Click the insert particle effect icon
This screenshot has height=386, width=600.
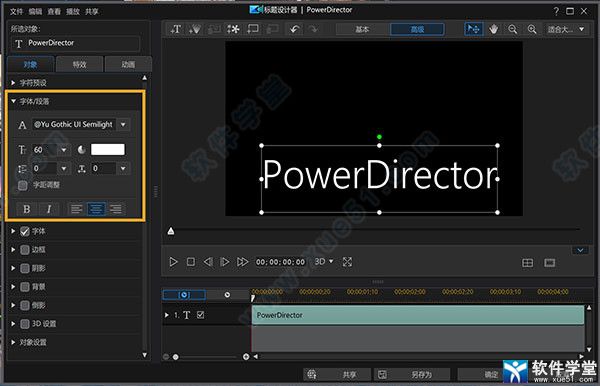[x=195, y=29]
